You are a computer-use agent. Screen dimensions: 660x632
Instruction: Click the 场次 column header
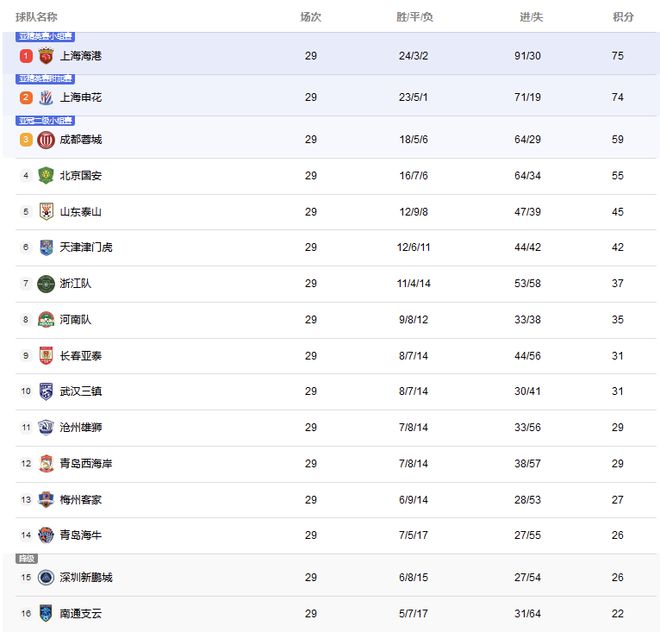[311, 17]
